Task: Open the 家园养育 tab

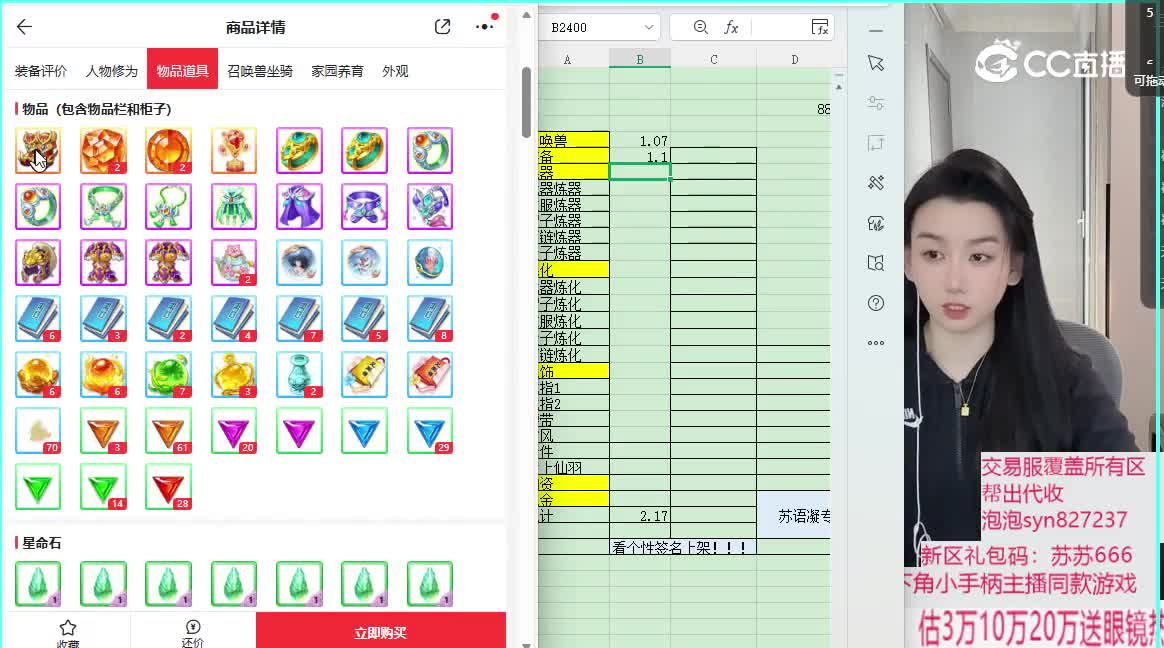Action: point(337,71)
